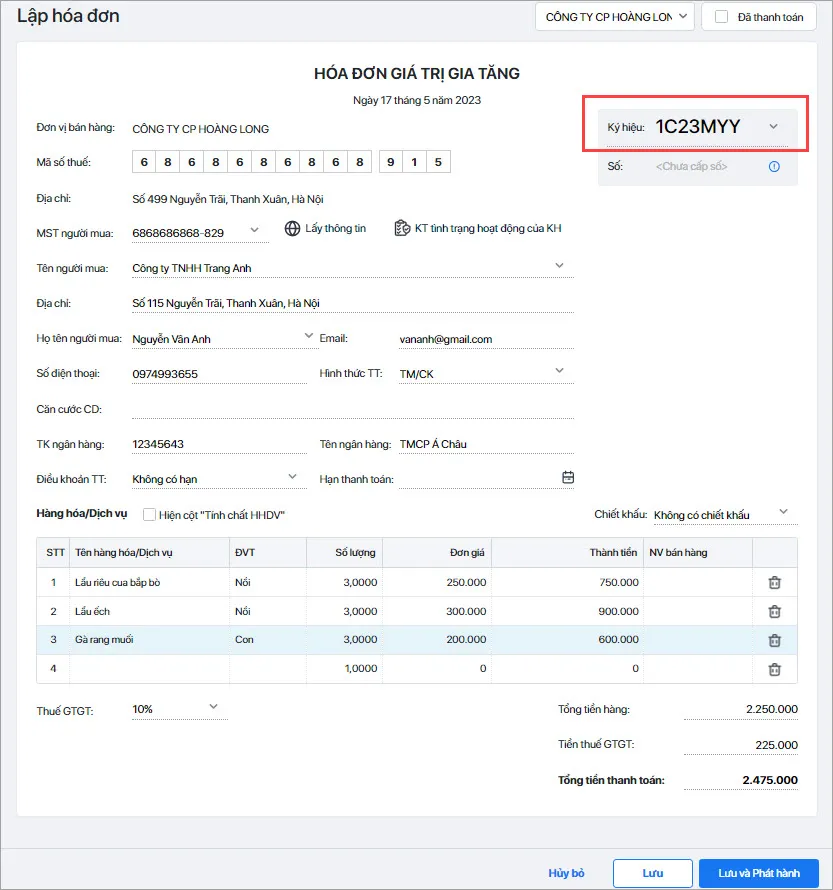Tick the Đã thanh toán checkbox
833x890 pixels.
pyautogui.click(x=721, y=17)
